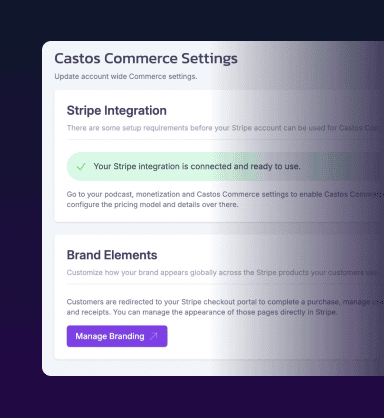This screenshot has width=384, height=418.
Task: Click the divider line under Brand Elements description
Action: pyautogui.click(x=223, y=284)
